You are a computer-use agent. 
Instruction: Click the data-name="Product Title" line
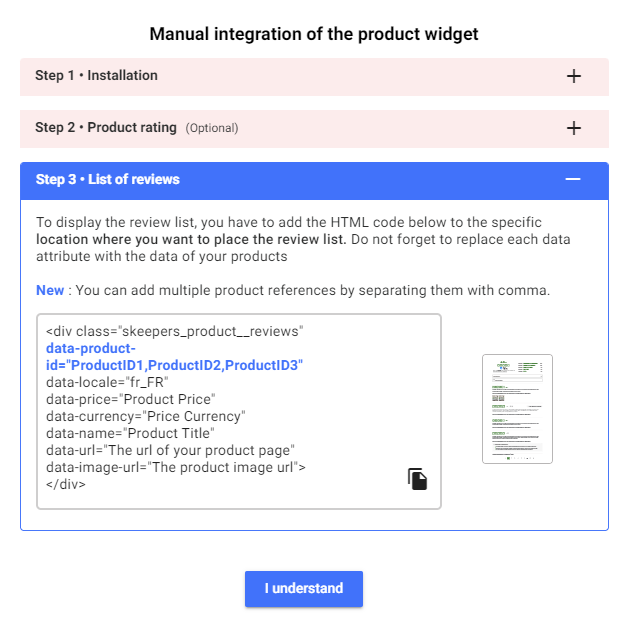click(x=130, y=433)
